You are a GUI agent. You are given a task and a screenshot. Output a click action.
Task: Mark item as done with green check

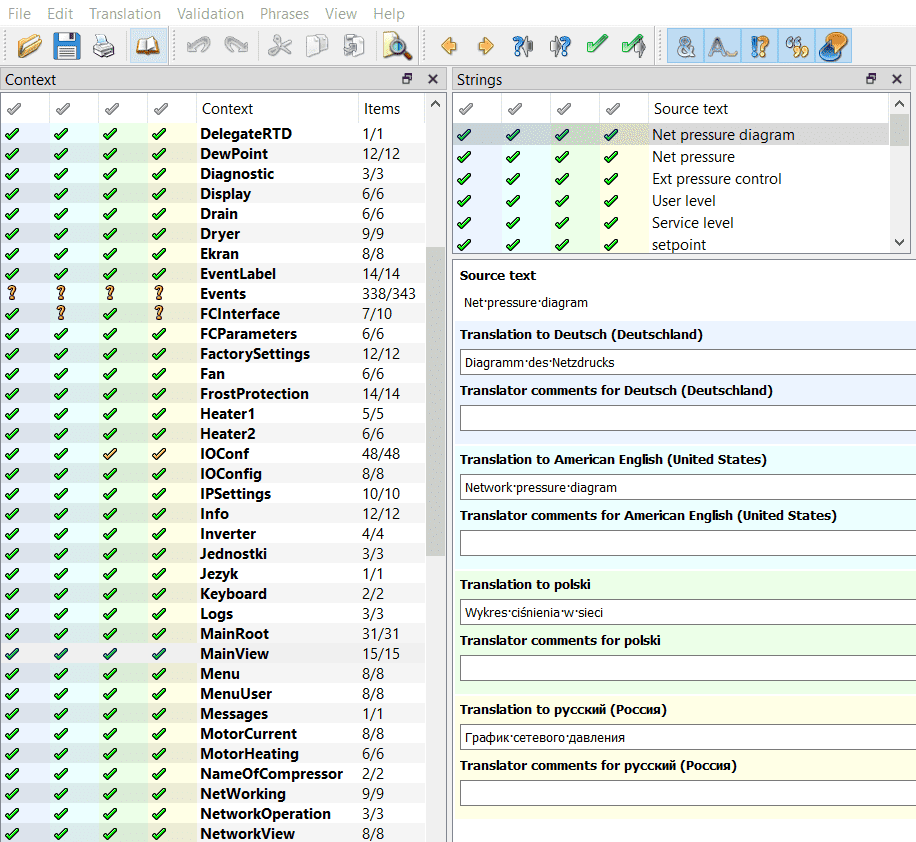click(597, 46)
